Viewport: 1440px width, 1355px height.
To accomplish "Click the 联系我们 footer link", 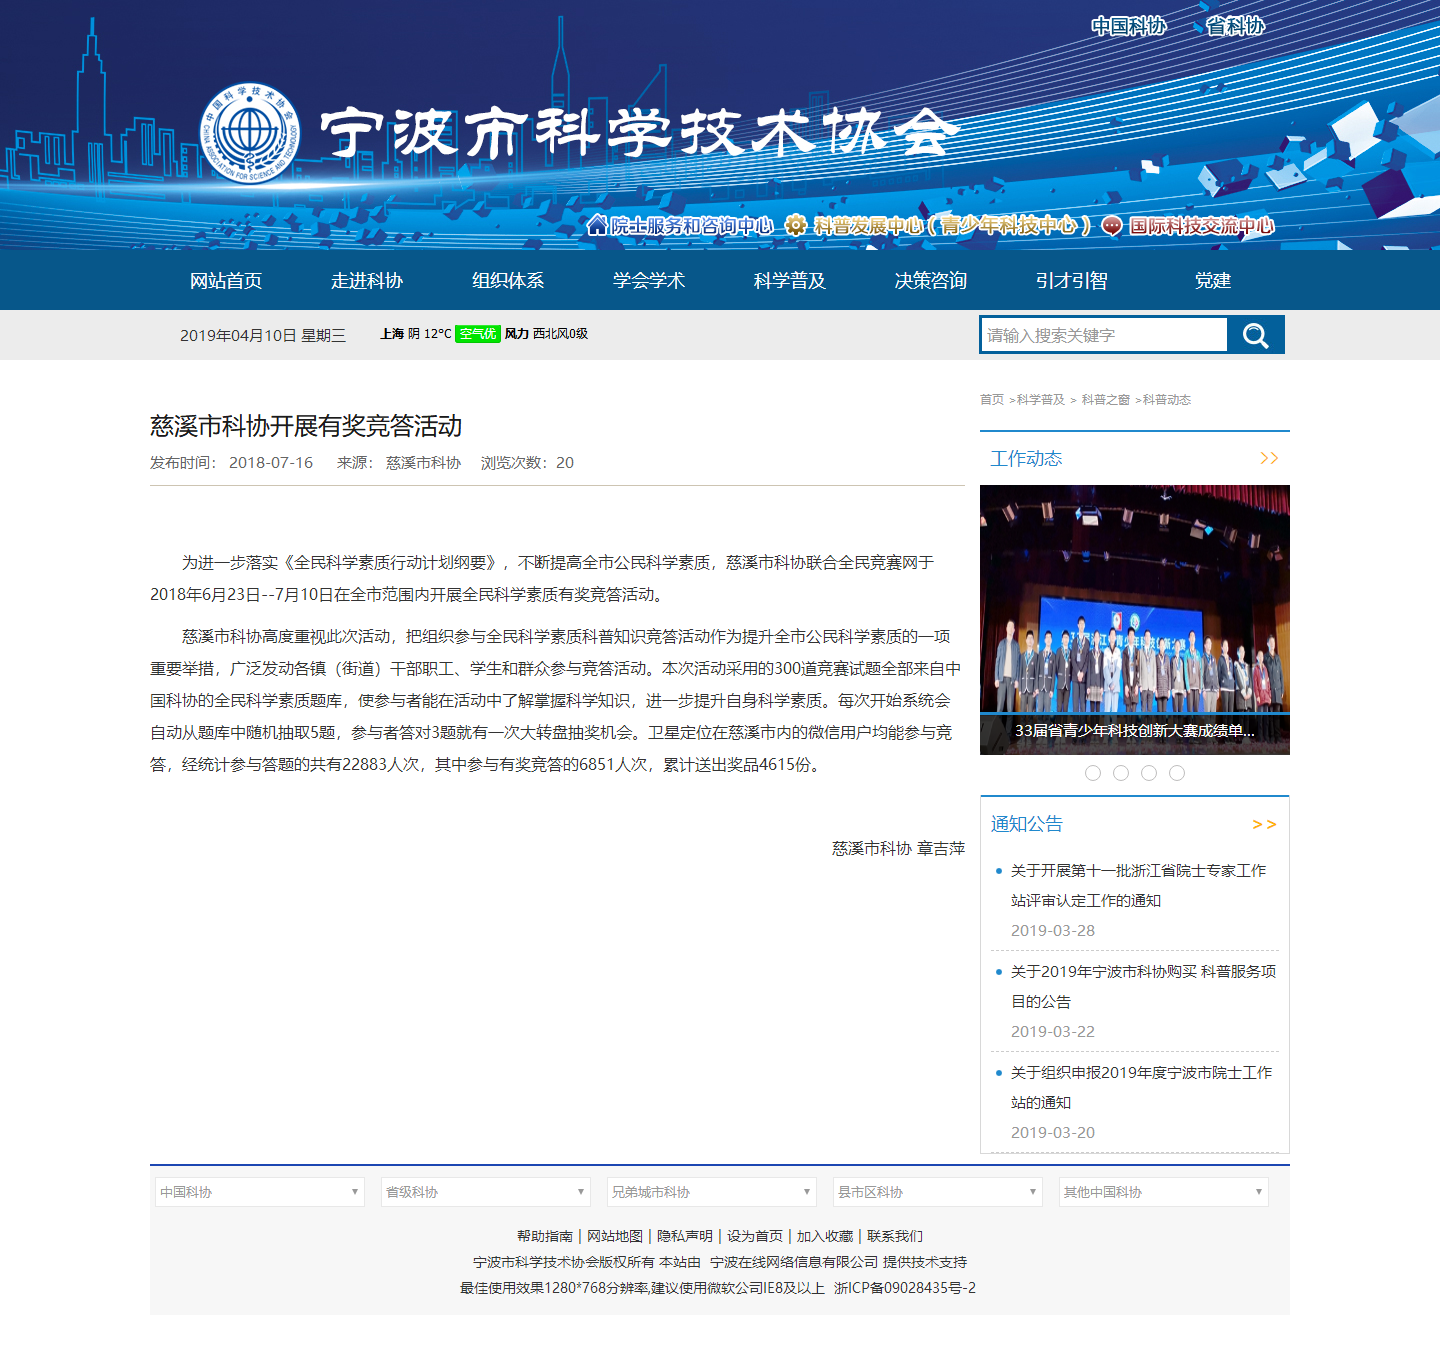I will tap(895, 1237).
